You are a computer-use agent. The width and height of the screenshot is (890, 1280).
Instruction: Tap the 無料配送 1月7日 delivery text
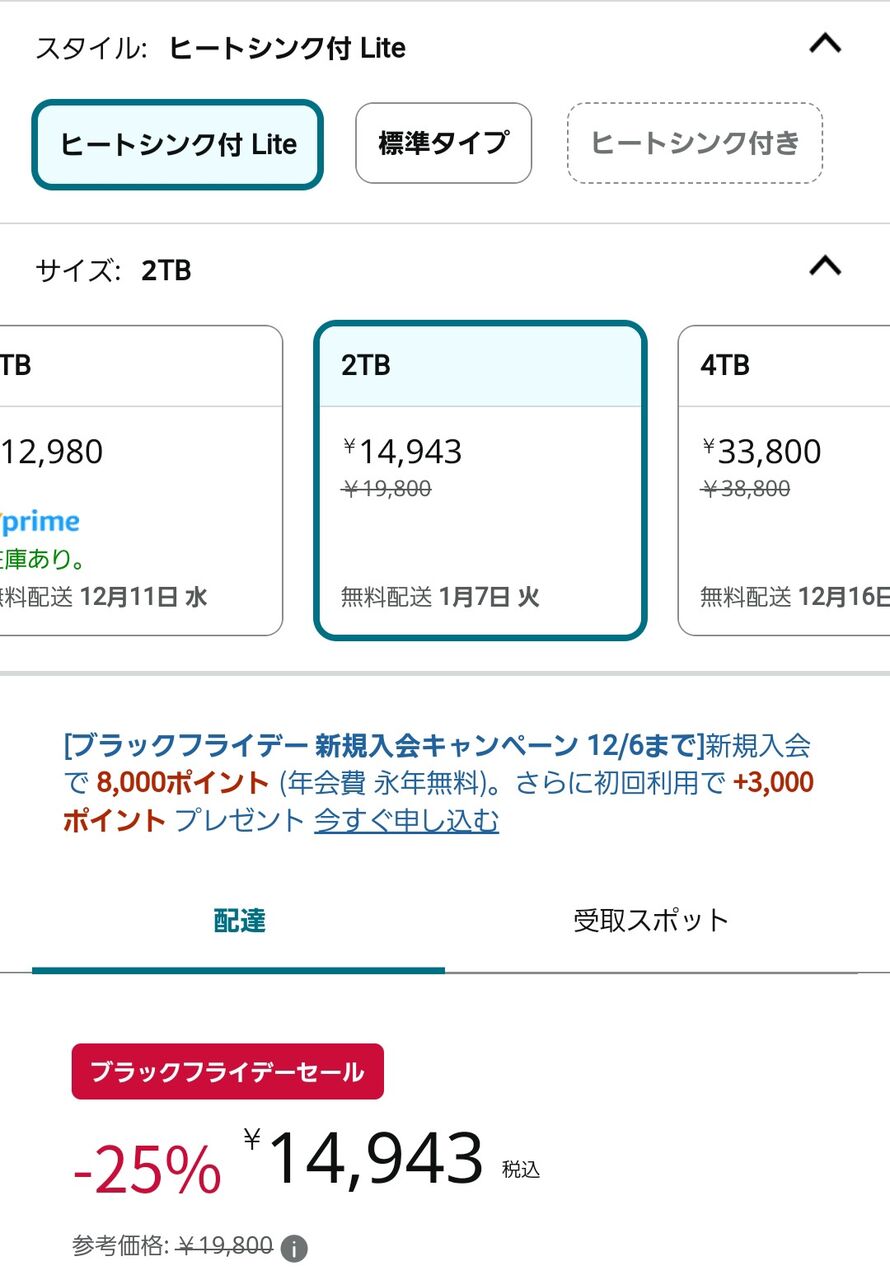click(440, 598)
